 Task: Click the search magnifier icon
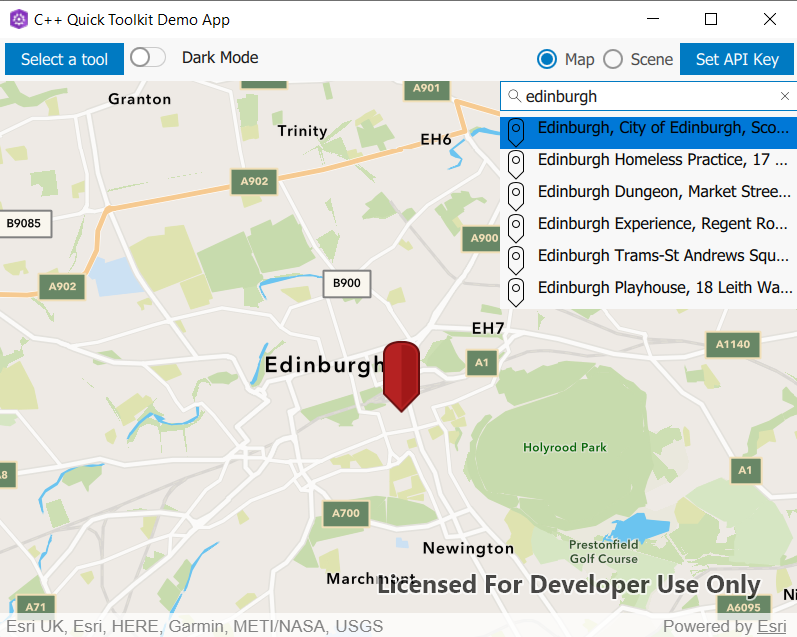pyautogui.click(x=514, y=96)
